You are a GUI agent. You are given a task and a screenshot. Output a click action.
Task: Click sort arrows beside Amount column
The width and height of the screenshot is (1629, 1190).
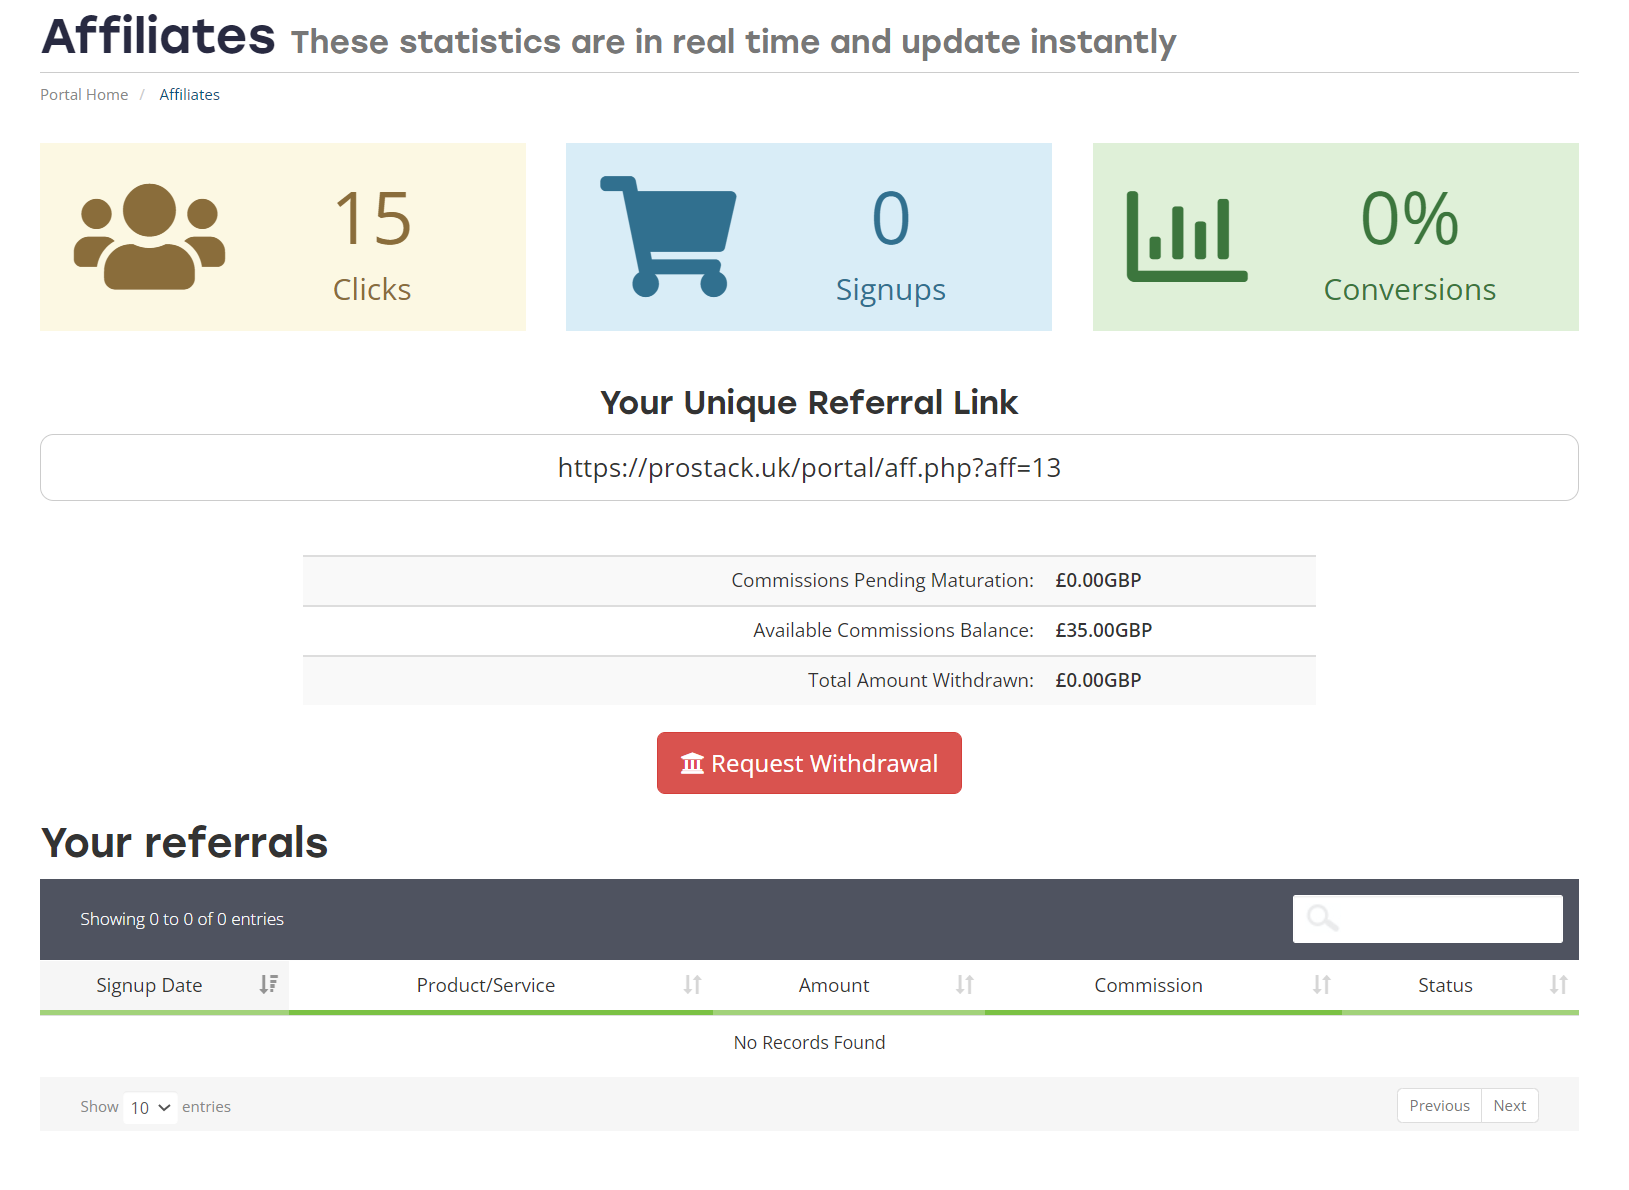tap(964, 985)
